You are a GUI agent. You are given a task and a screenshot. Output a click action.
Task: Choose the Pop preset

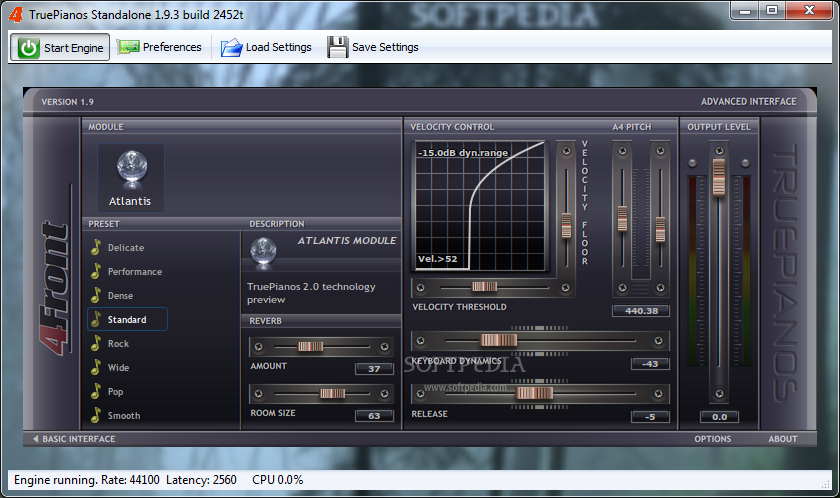(116, 391)
